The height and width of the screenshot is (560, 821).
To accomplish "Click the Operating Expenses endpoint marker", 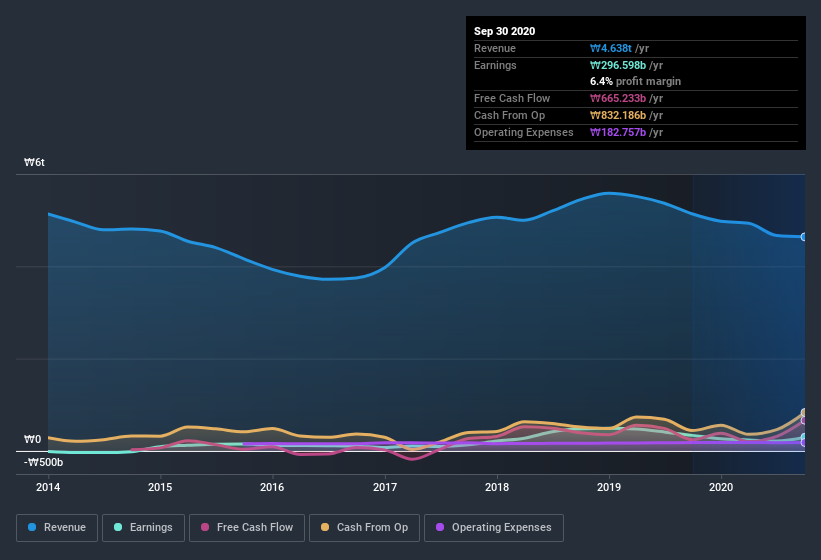I will [804, 443].
